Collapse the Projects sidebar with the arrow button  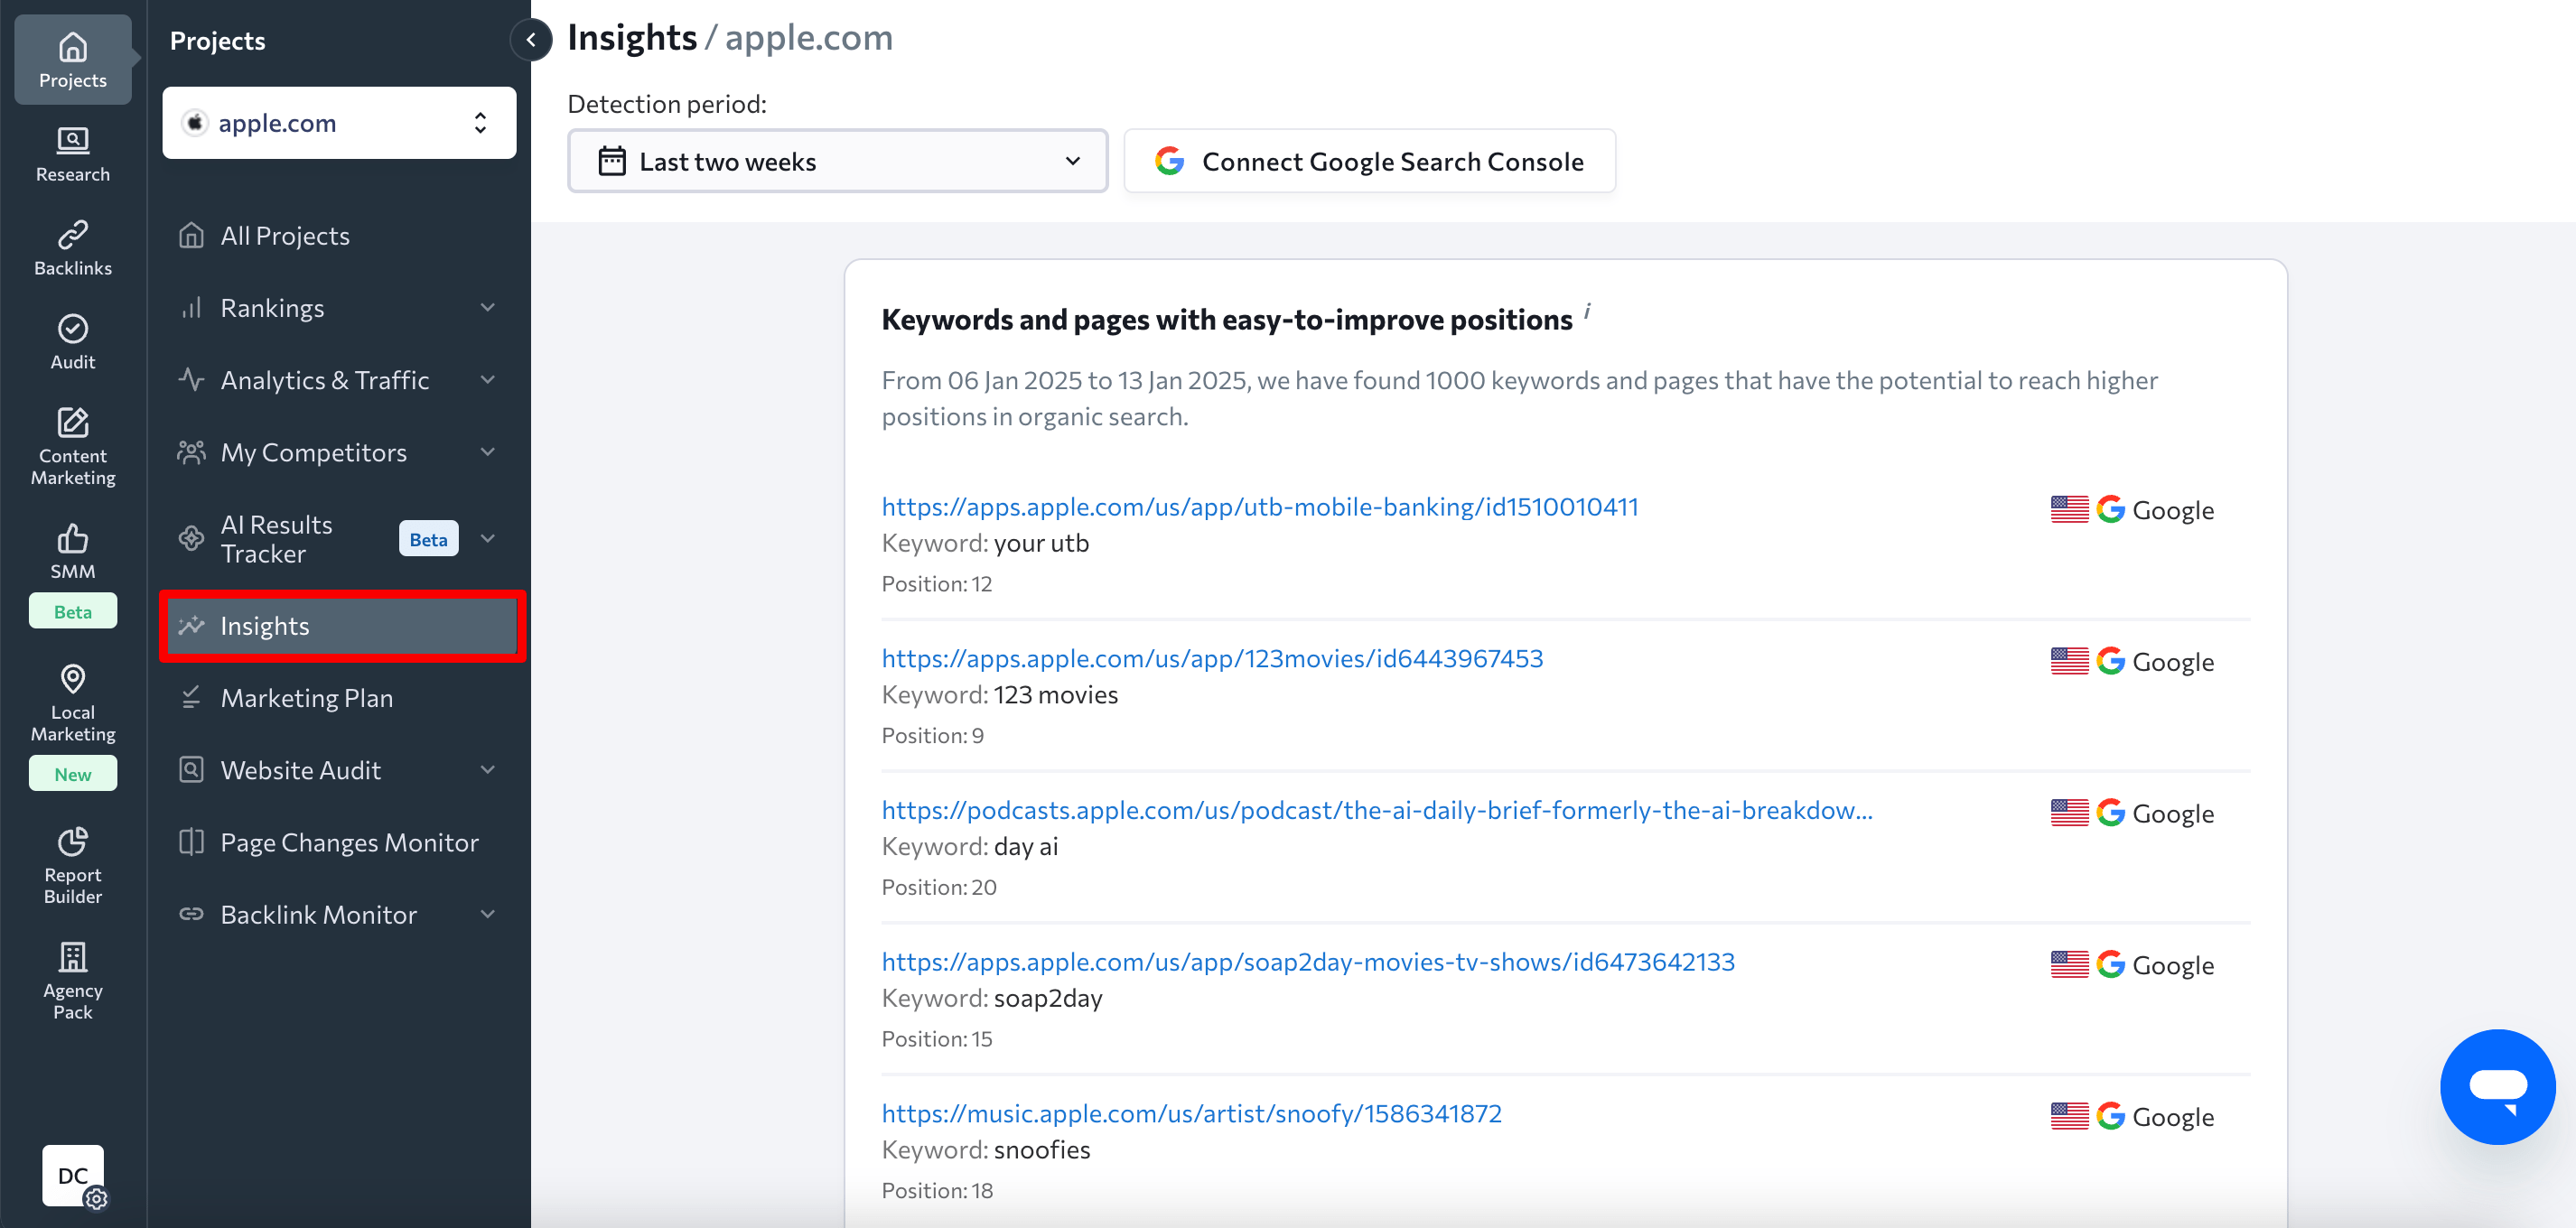click(531, 40)
